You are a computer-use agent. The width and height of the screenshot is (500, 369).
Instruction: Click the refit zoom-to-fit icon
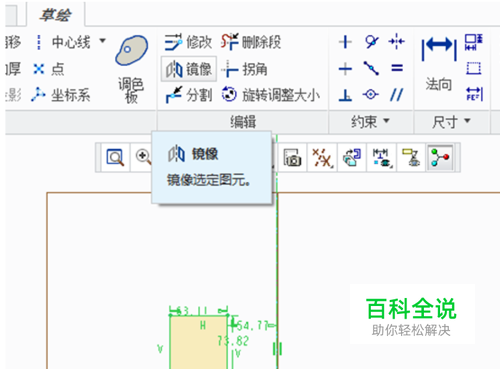point(115,157)
